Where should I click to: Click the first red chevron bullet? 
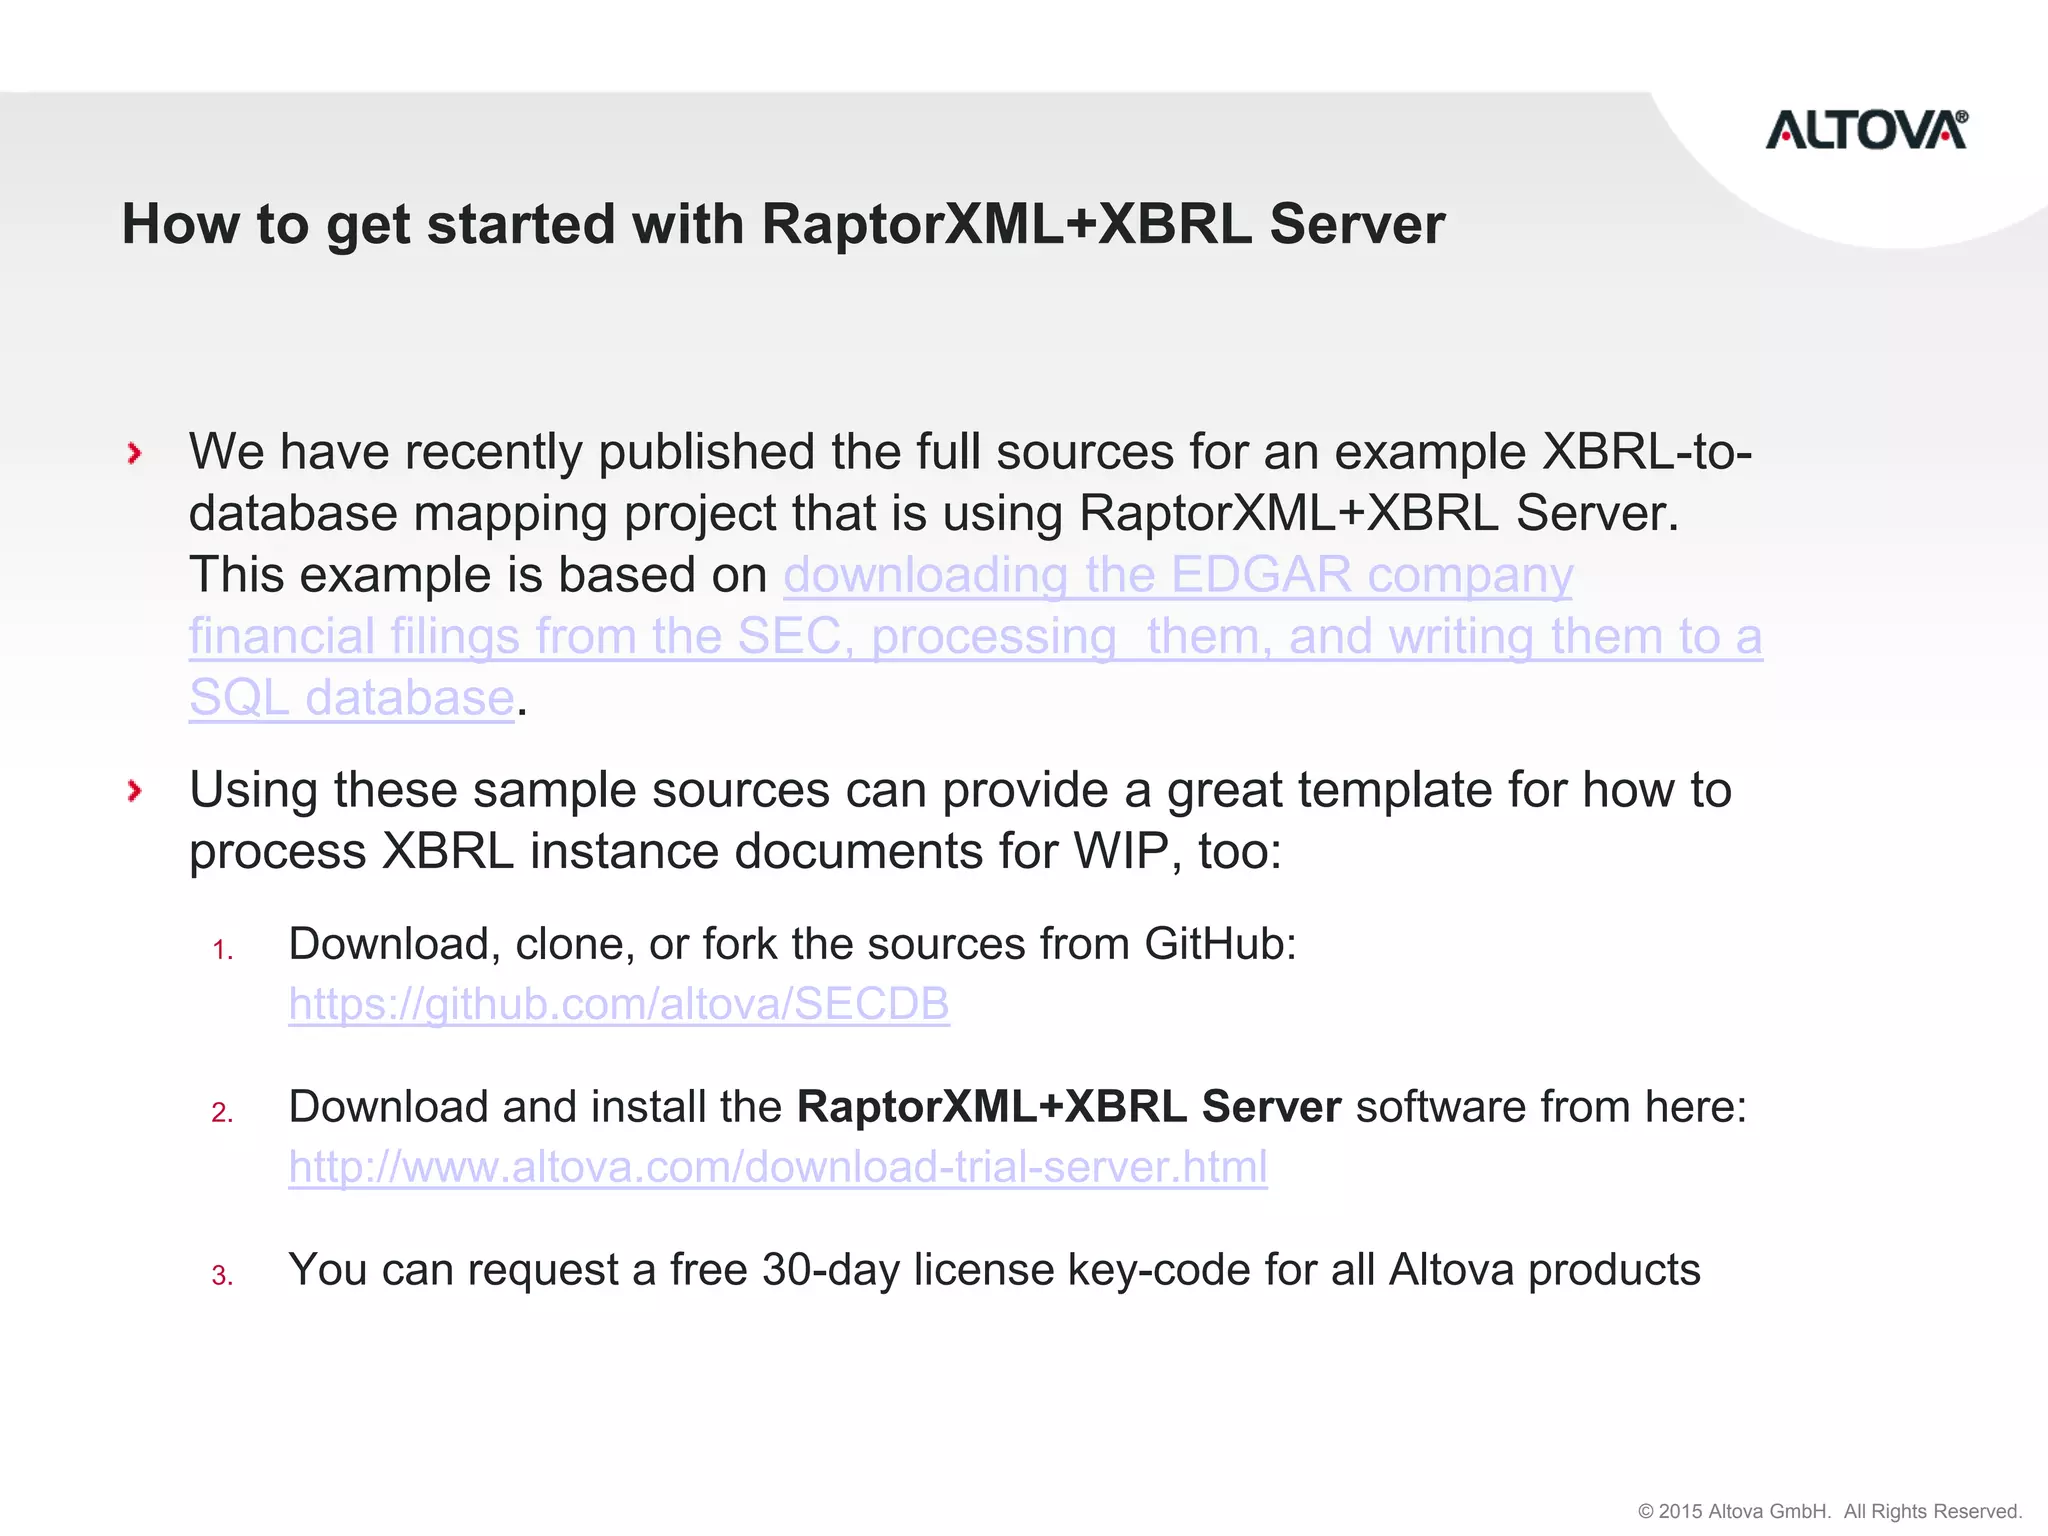(x=135, y=454)
